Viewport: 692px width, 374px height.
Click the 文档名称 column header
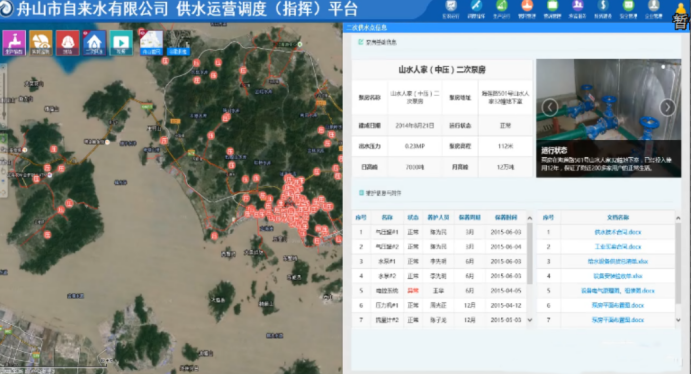(618, 217)
